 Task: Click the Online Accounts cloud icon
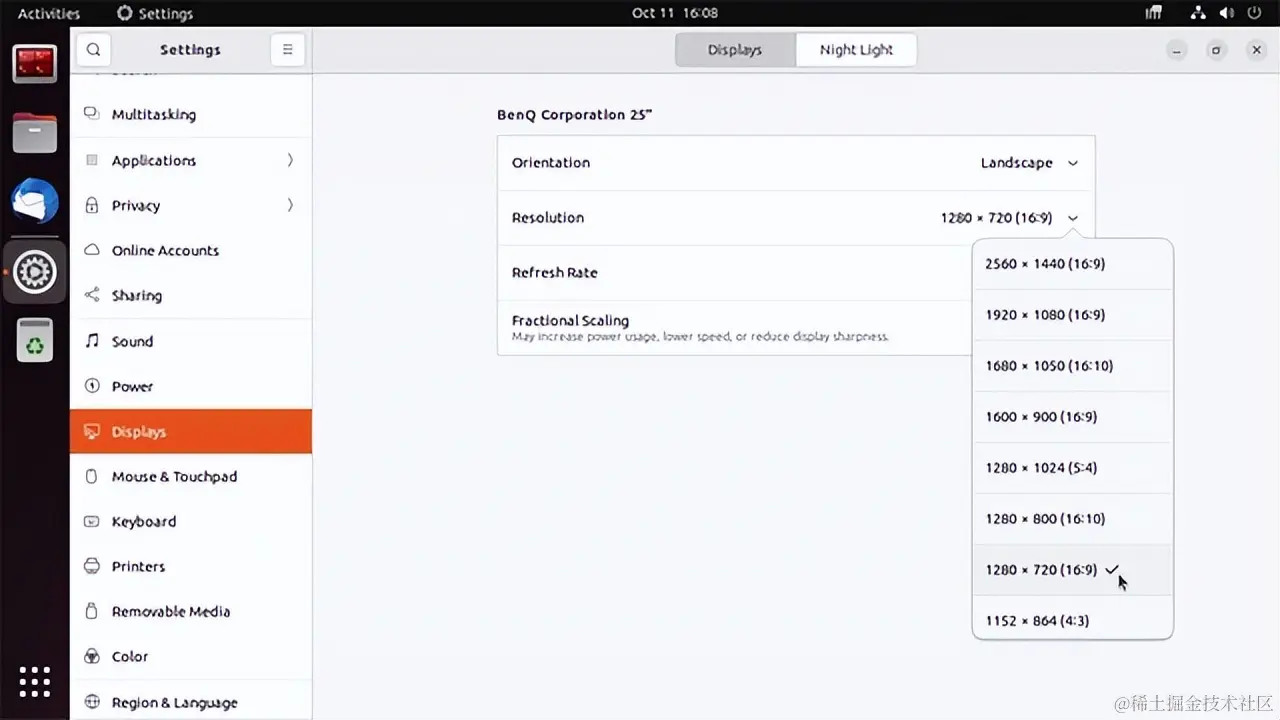click(x=92, y=250)
